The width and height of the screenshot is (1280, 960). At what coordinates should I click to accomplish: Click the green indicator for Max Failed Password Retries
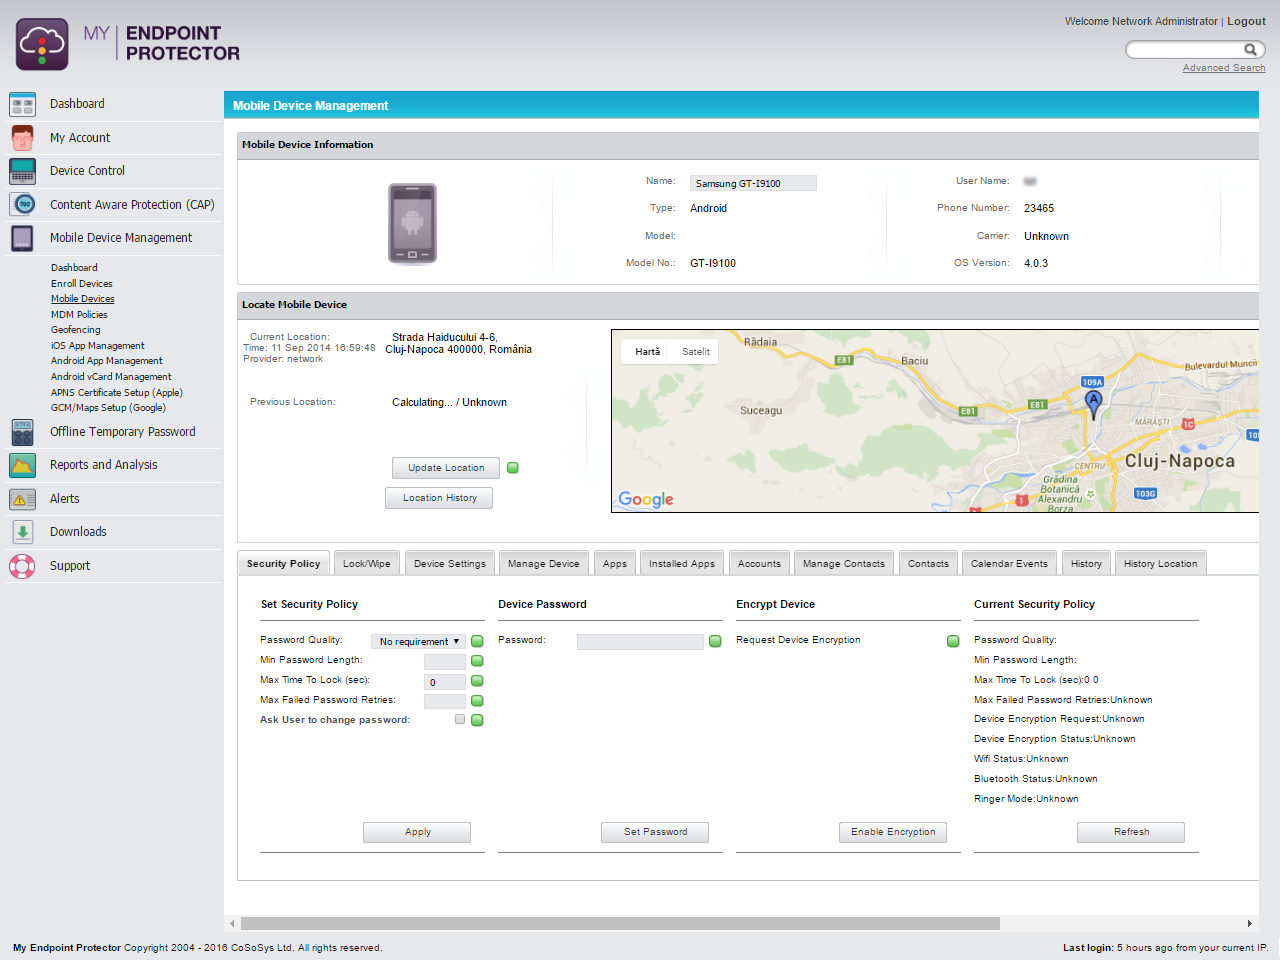point(477,701)
